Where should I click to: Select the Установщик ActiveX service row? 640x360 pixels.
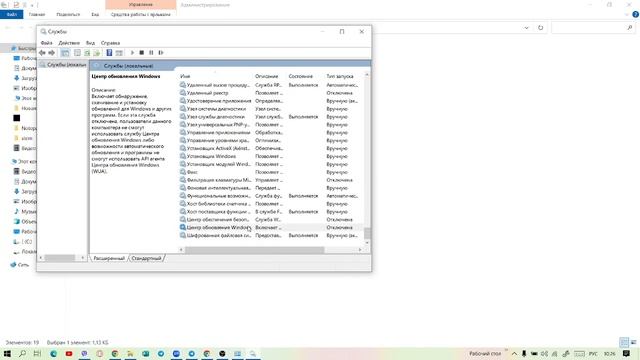271,148
